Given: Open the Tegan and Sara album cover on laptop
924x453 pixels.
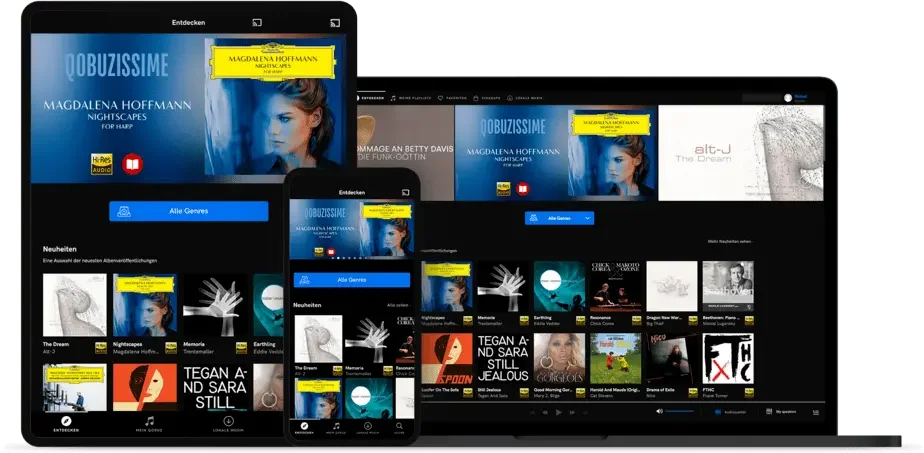Looking at the screenshot, I should [x=503, y=358].
